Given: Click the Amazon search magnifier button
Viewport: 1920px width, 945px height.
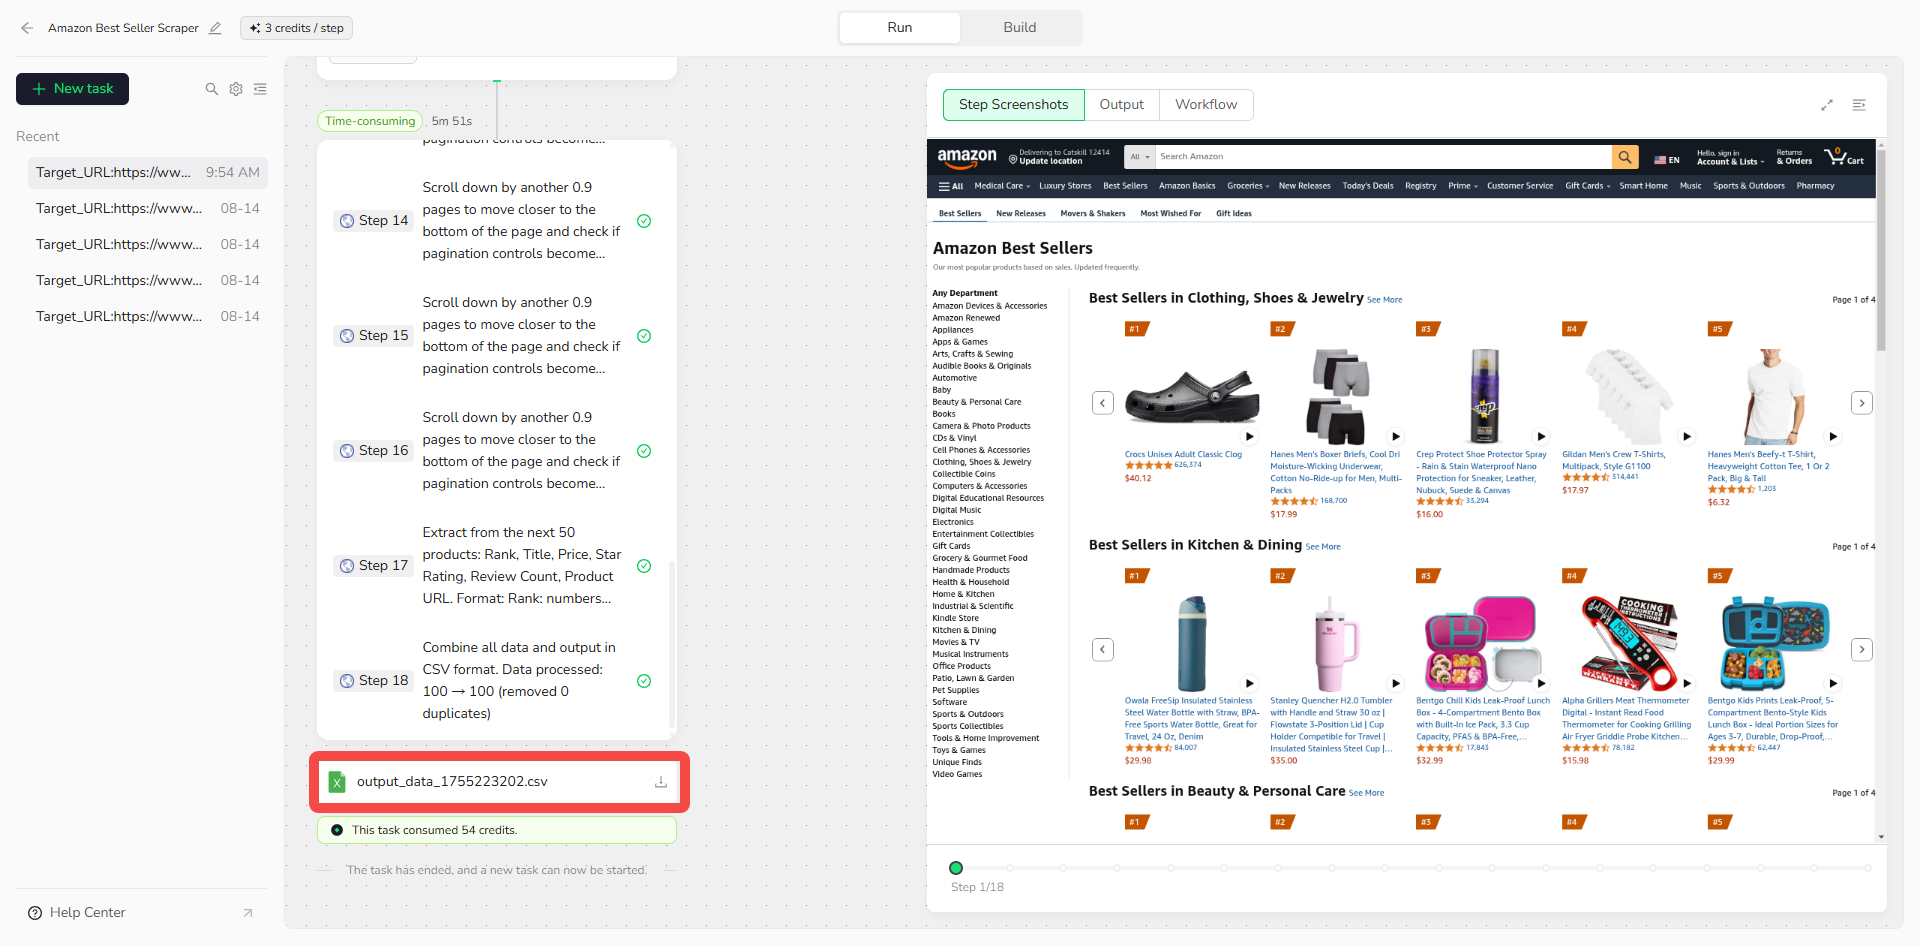Looking at the screenshot, I should (x=1625, y=157).
